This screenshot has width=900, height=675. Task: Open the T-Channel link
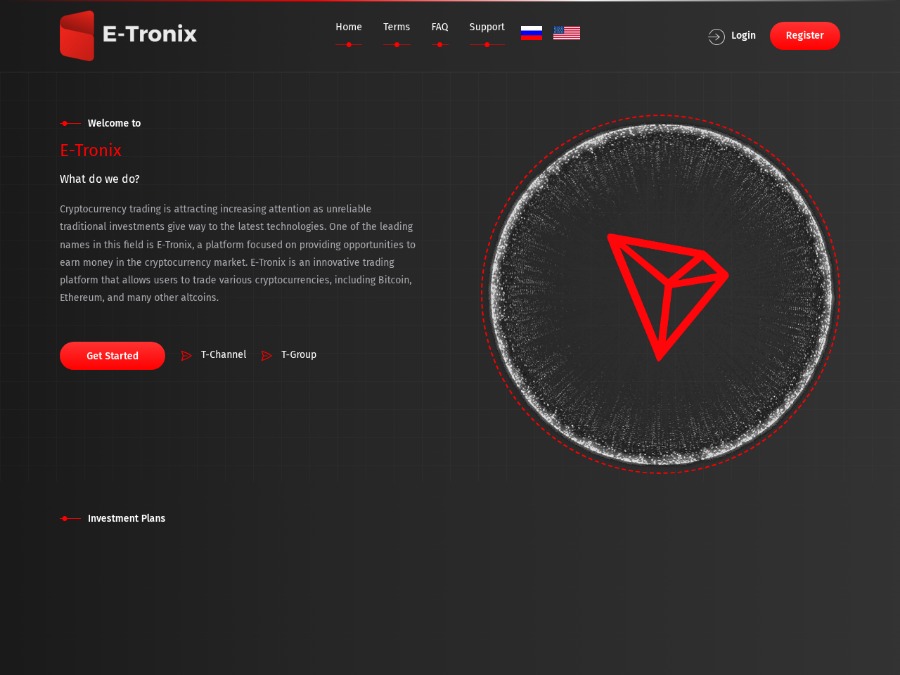(x=223, y=355)
